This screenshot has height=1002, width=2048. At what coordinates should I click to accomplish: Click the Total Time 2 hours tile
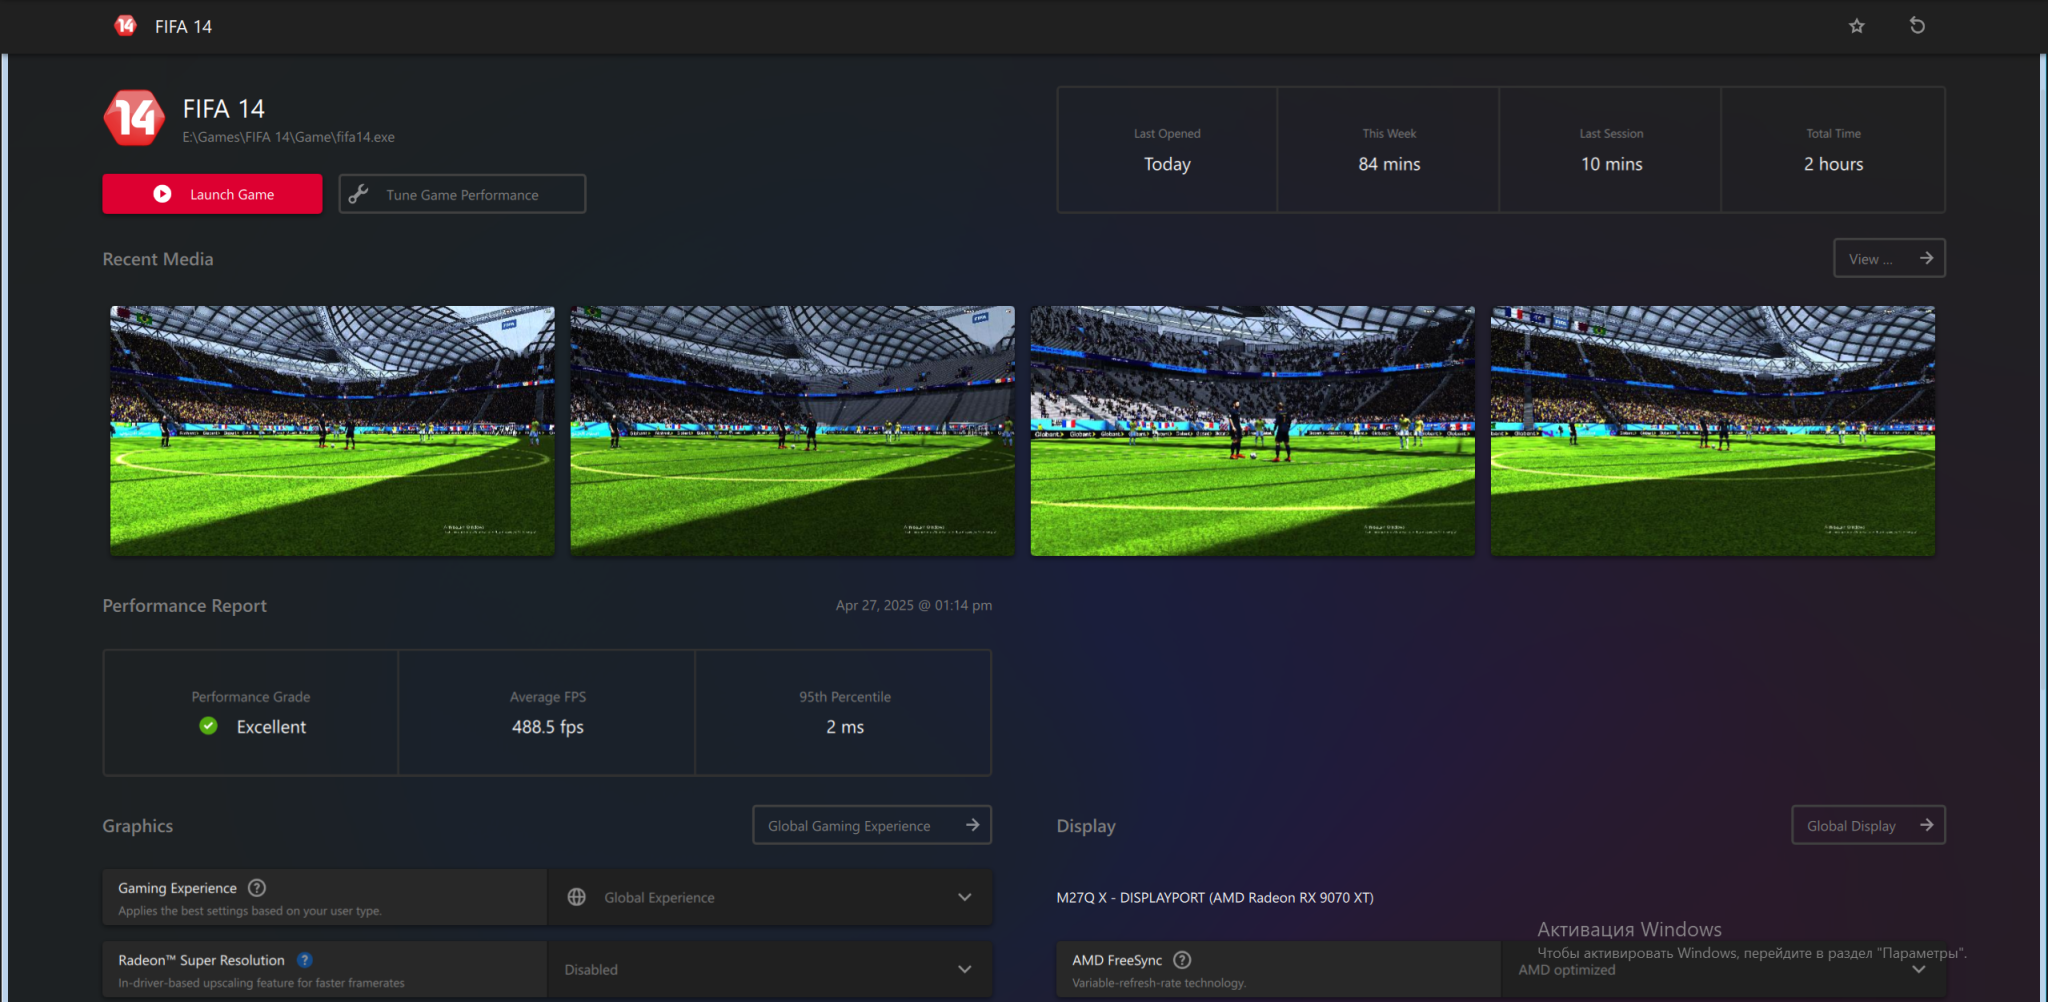1833,150
